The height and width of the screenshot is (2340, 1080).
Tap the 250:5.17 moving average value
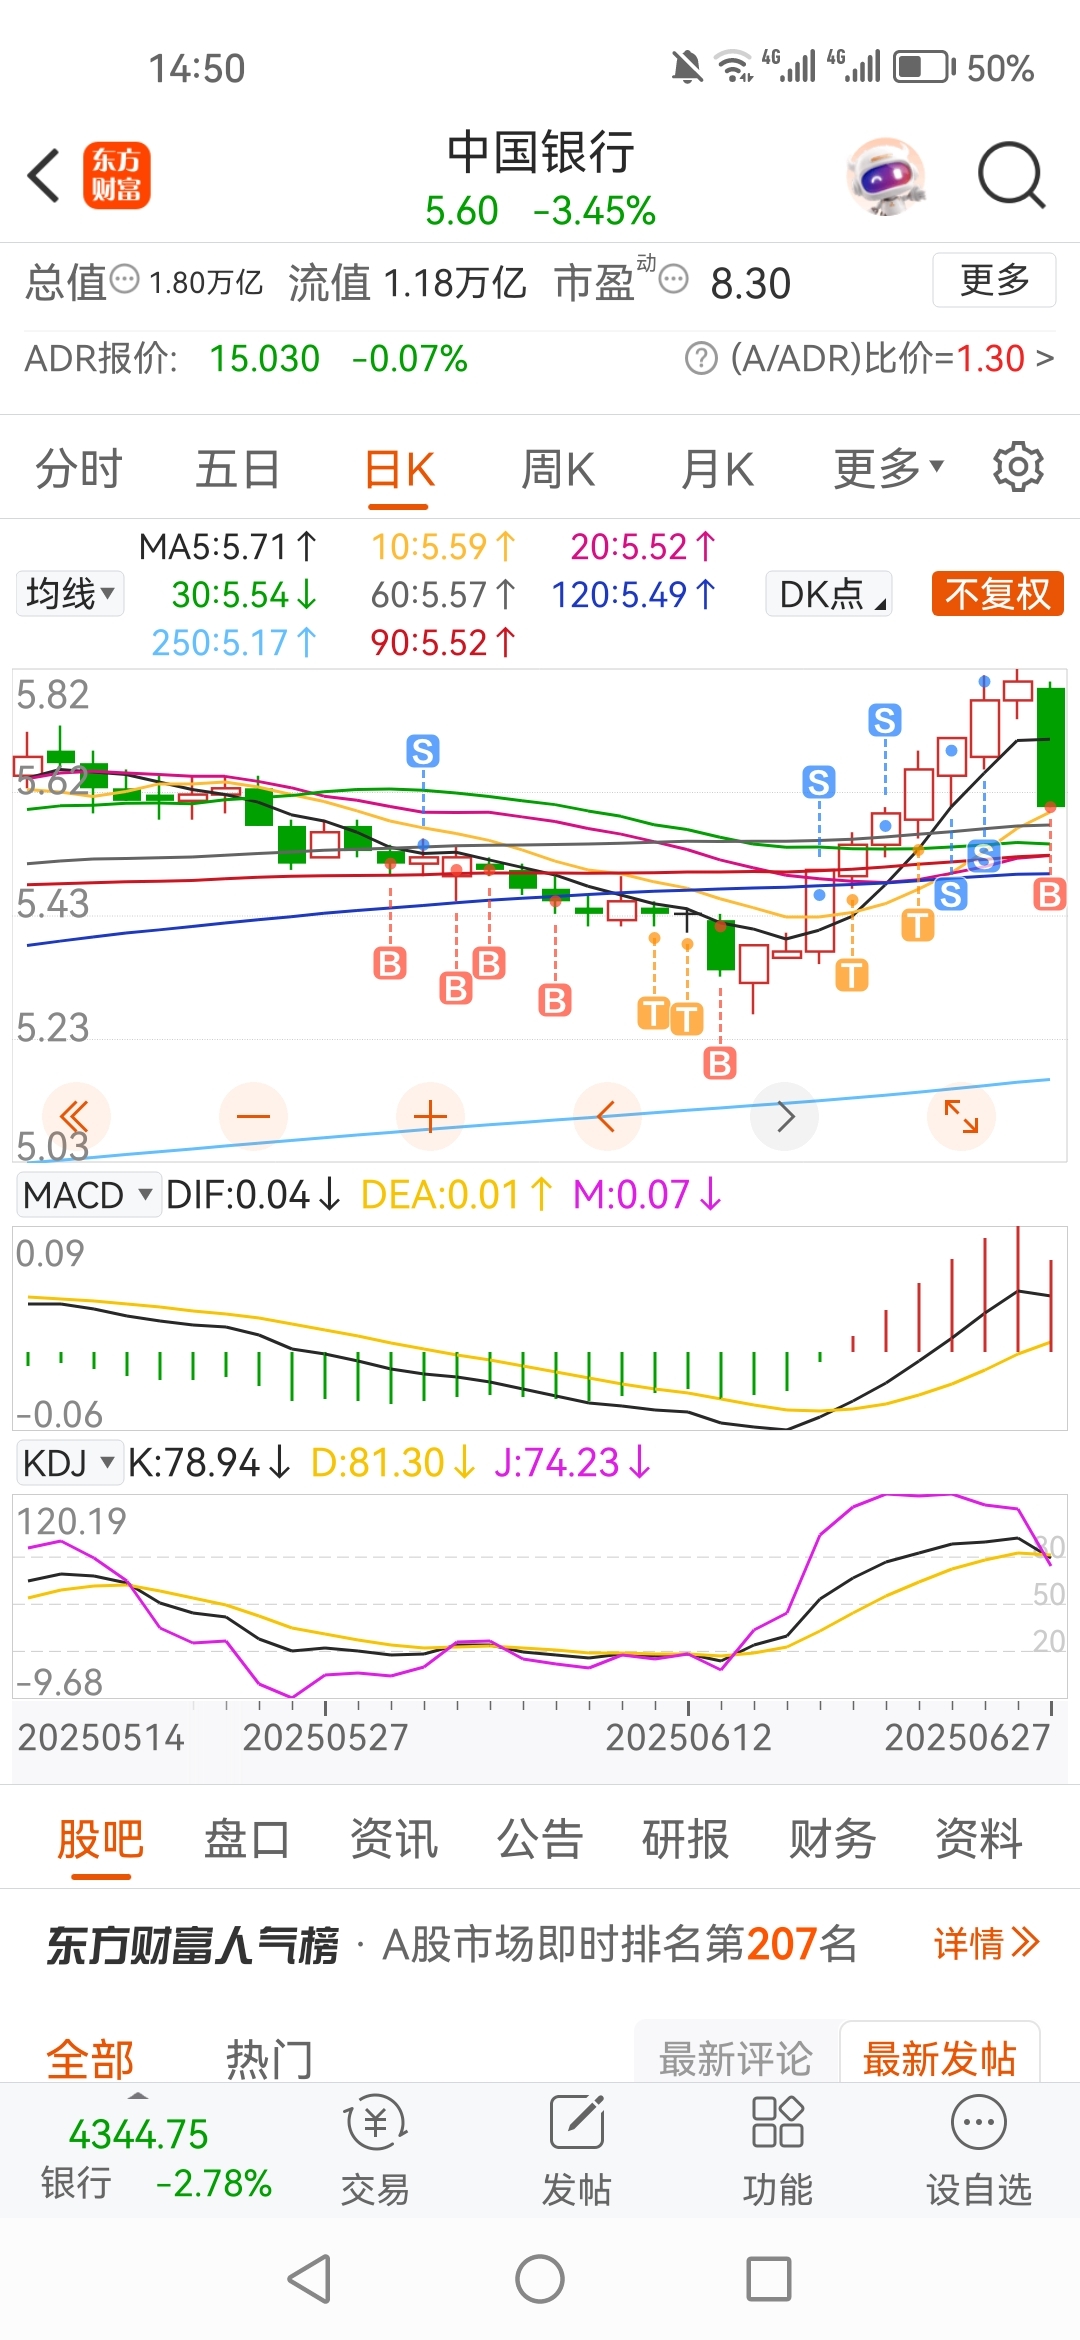point(234,643)
